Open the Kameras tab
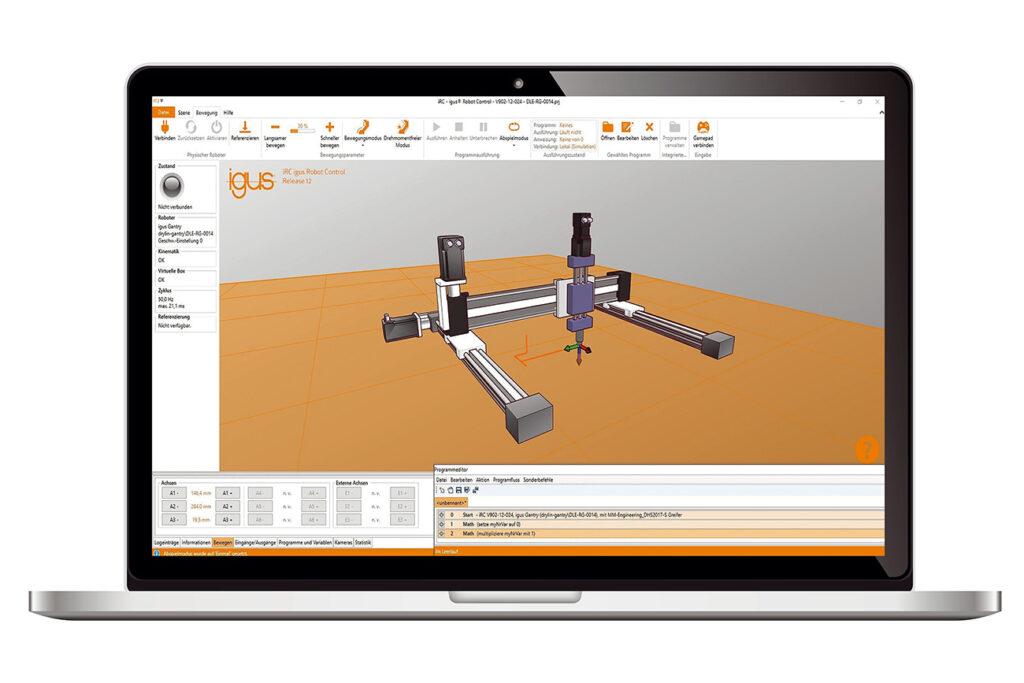 point(344,543)
